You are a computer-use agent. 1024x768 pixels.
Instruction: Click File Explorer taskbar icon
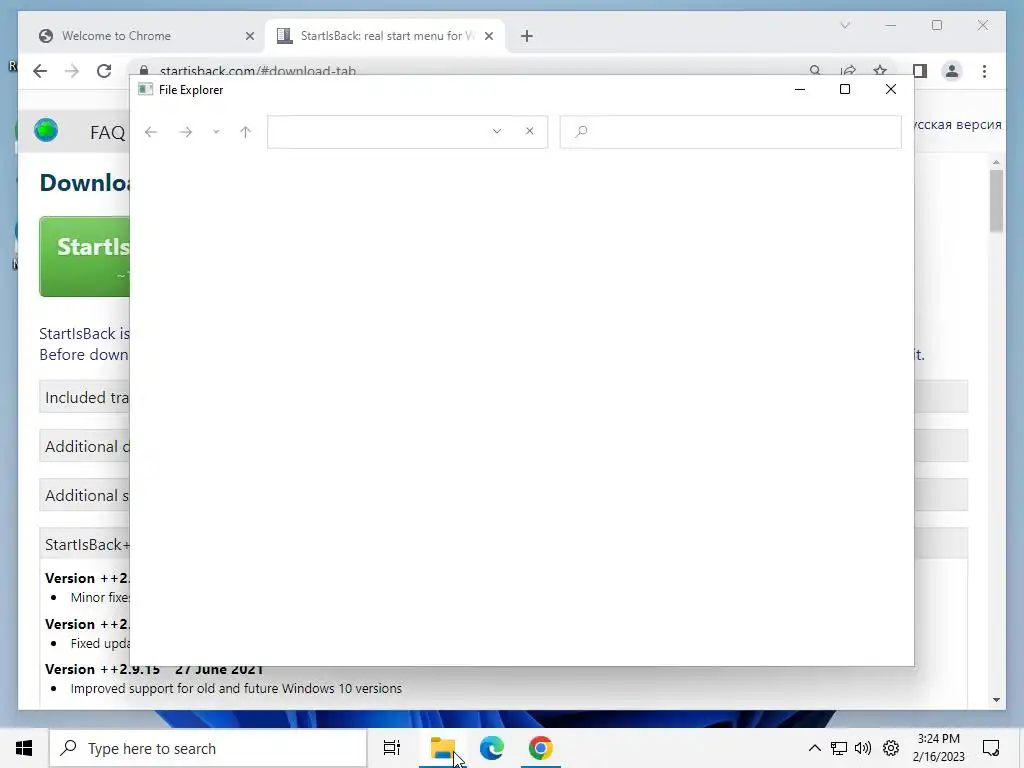point(443,748)
